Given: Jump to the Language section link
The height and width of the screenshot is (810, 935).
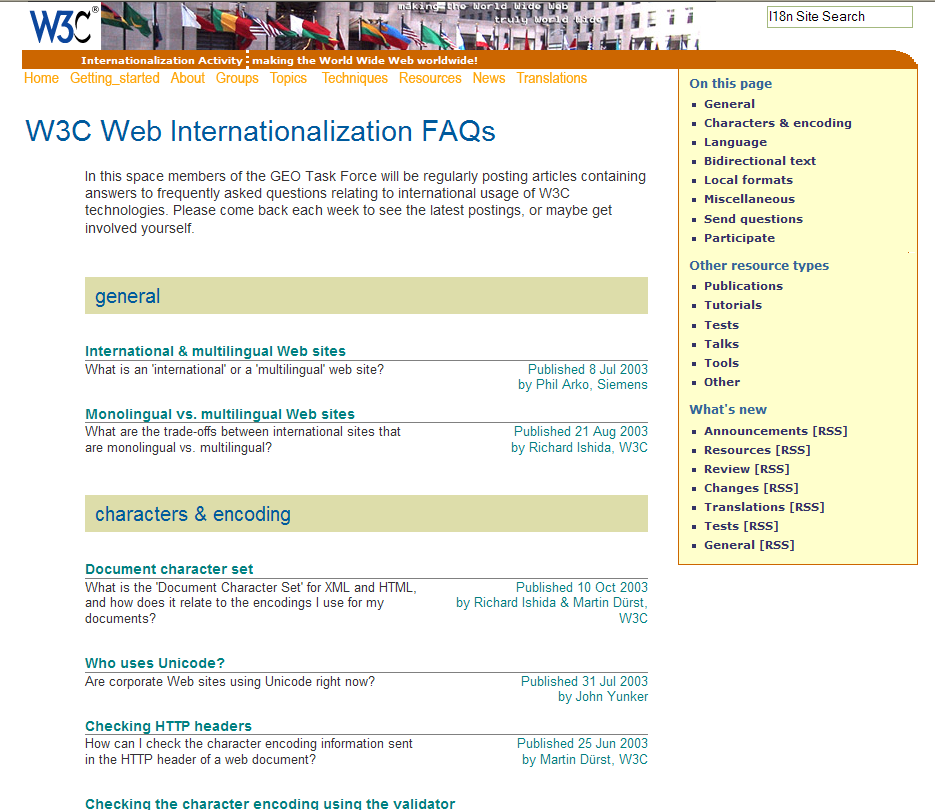Looking at the screenshot, I should (x=735, y=142).
